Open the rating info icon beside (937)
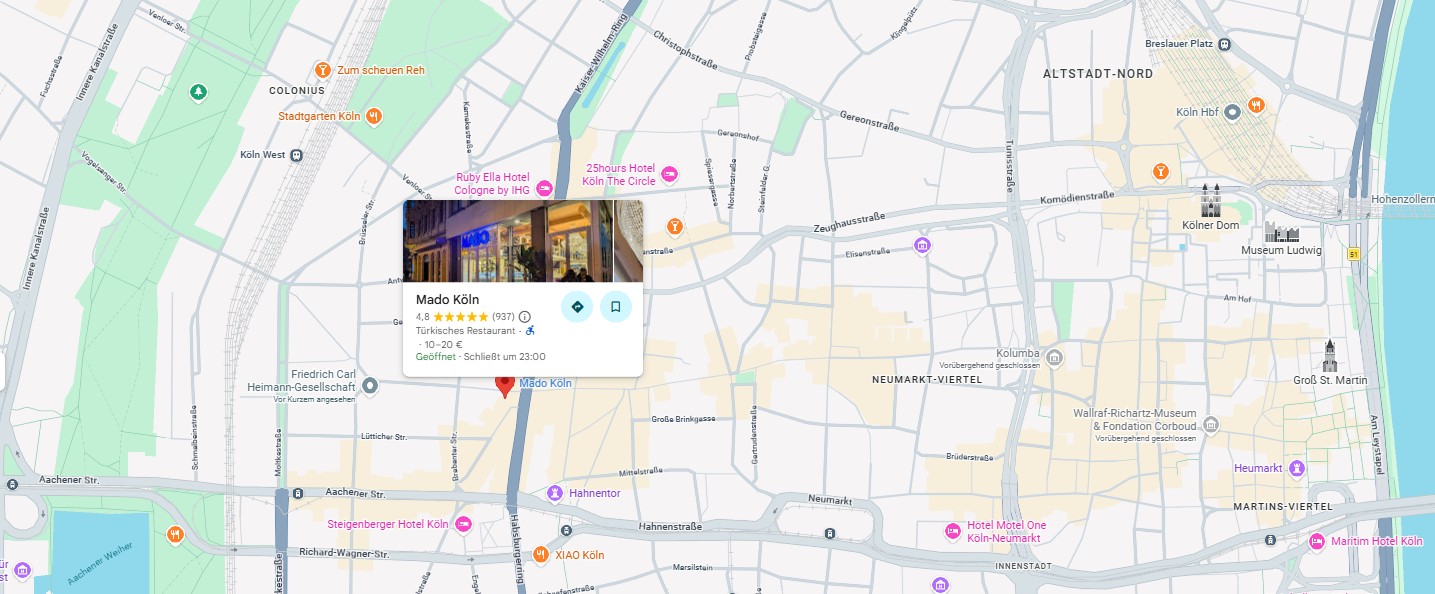Viewport: 1435px width, 594px height. tap(525, 317)
